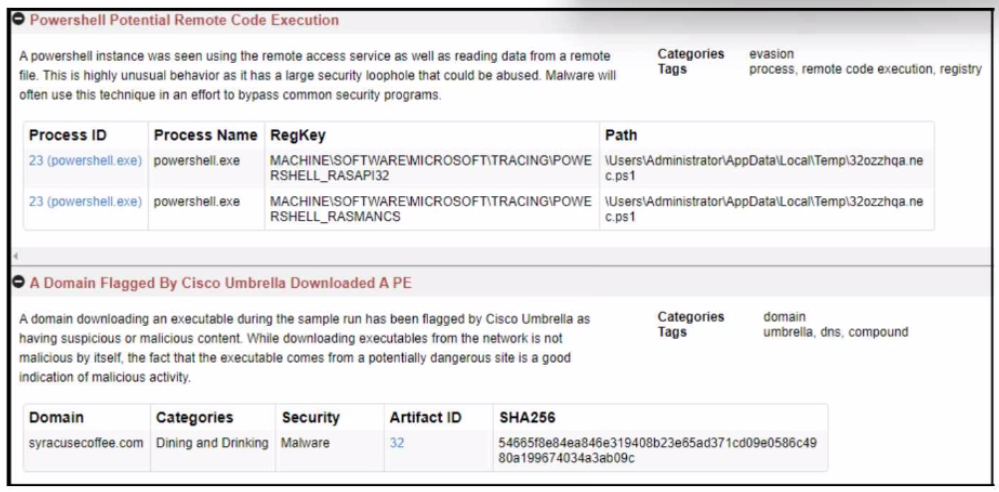Click the Domain Flagged By Cisco Umbrella title
Screen dimensions: 999x492
[x=220, y=283]
